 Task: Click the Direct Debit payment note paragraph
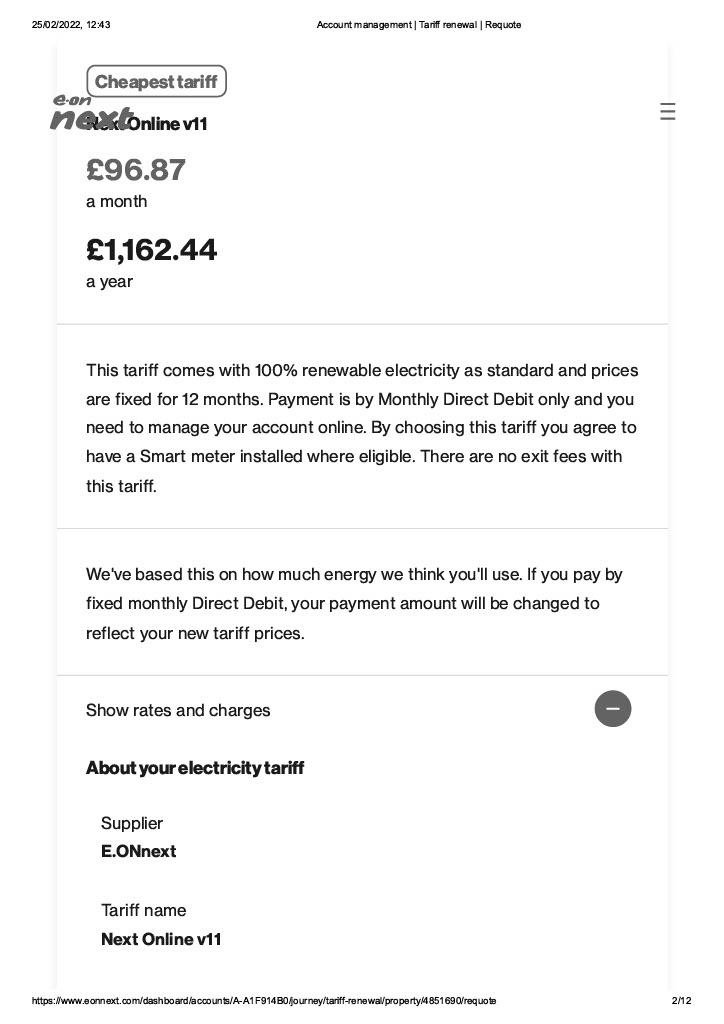pos(354,603)
